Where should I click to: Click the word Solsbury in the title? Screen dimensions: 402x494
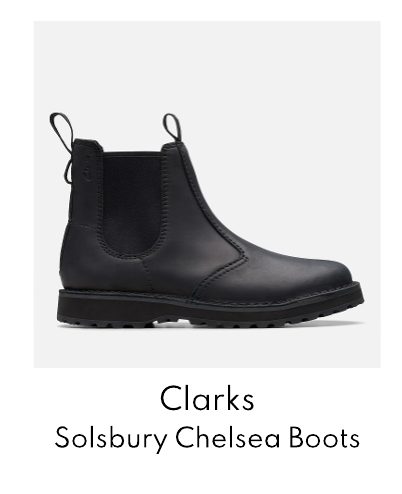tap(110, 439)
